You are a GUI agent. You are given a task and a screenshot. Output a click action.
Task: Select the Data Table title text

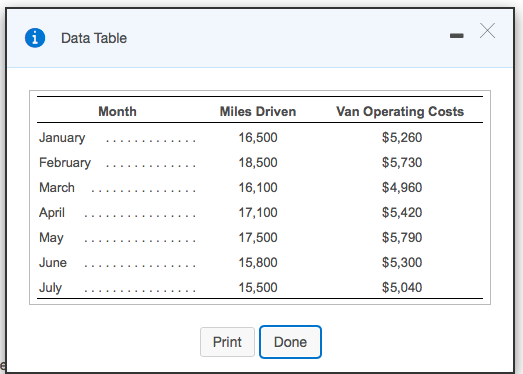pos(94,38)
